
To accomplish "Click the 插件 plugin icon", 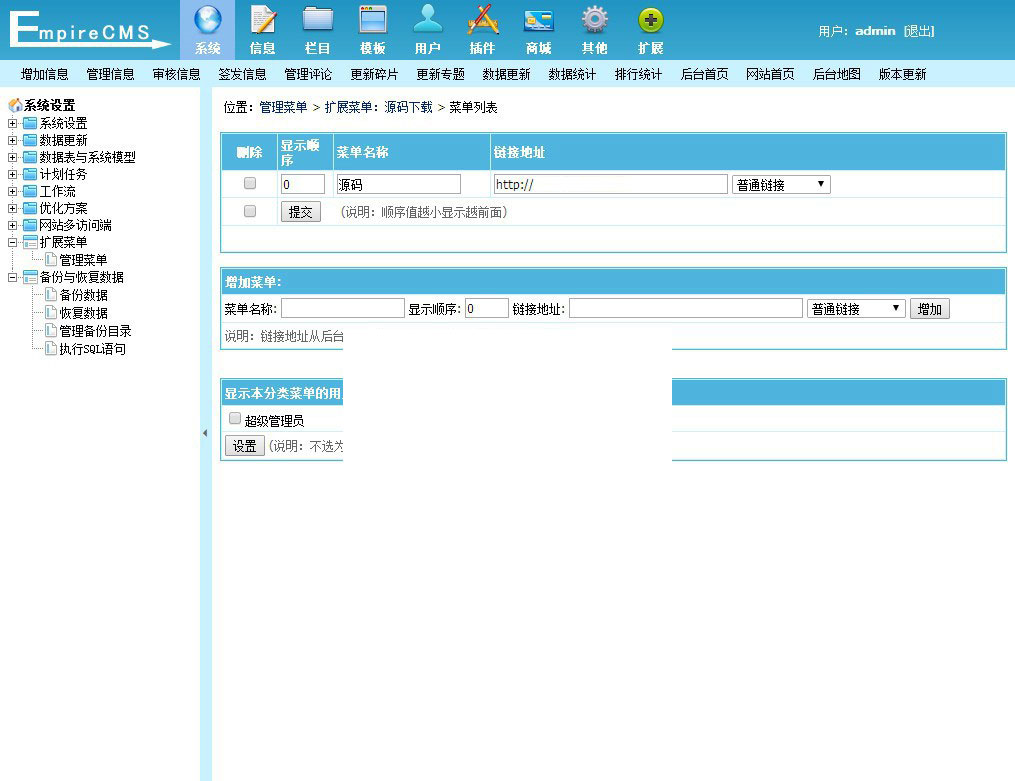I will [483, 21].
